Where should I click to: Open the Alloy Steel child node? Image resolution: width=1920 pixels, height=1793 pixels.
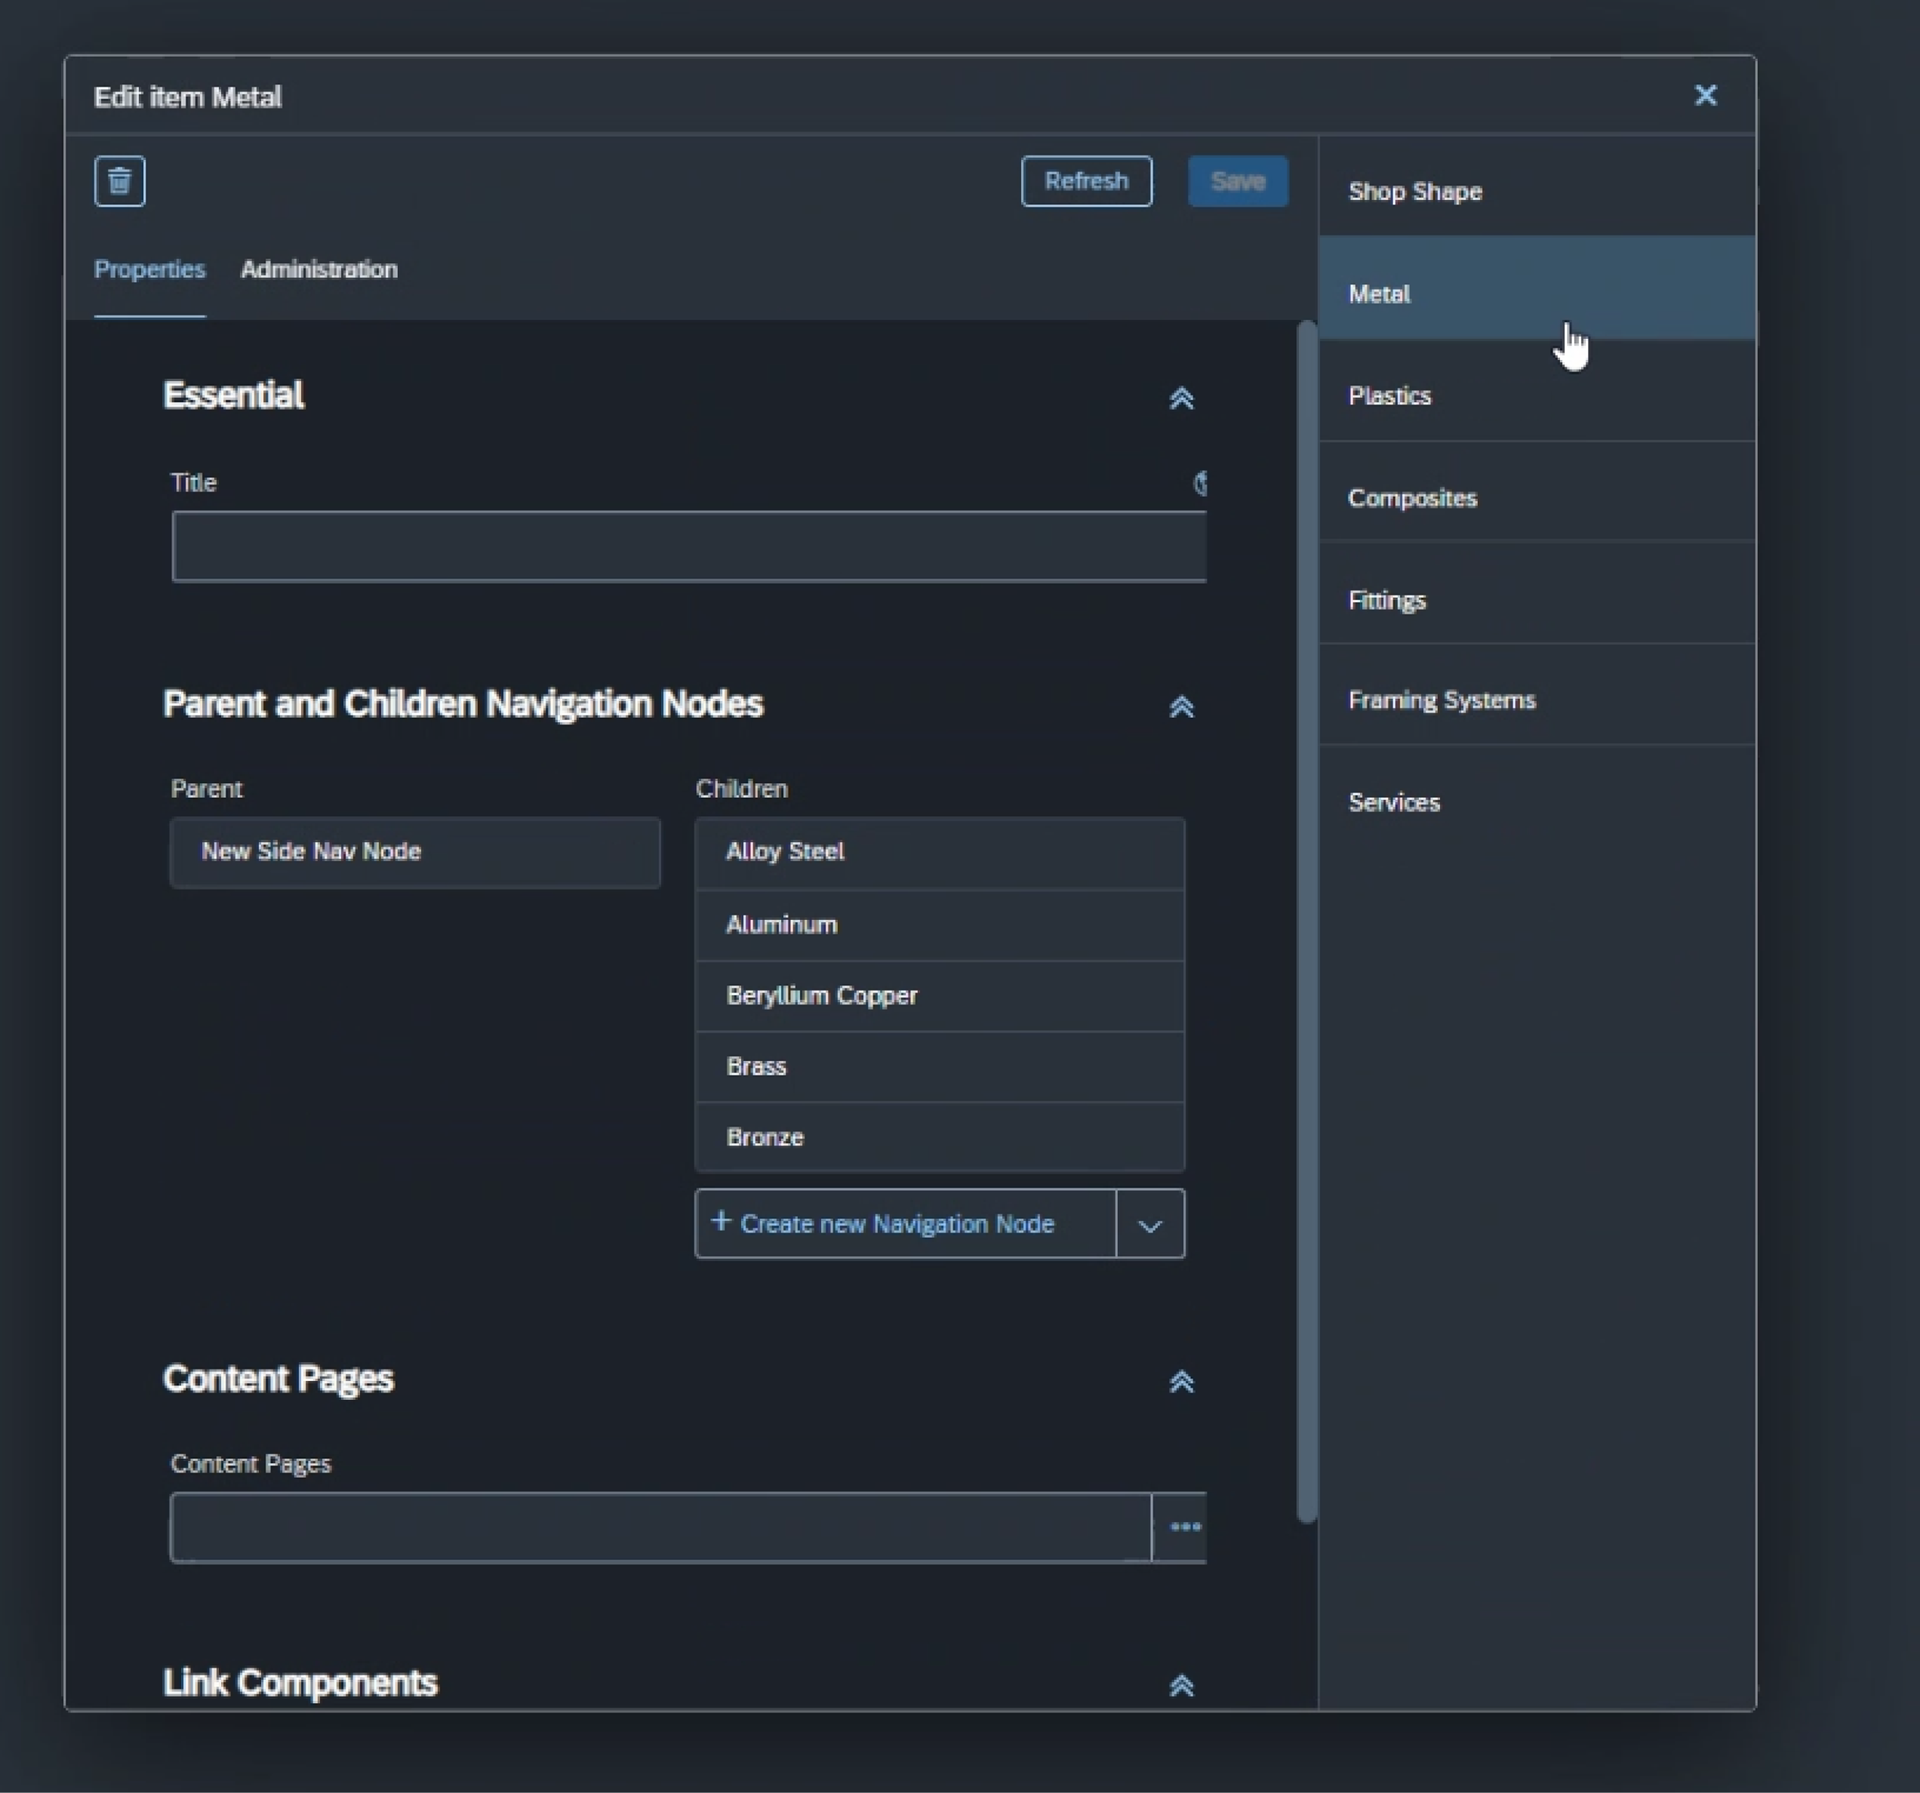pyautogui.click(x=940, y=852)
